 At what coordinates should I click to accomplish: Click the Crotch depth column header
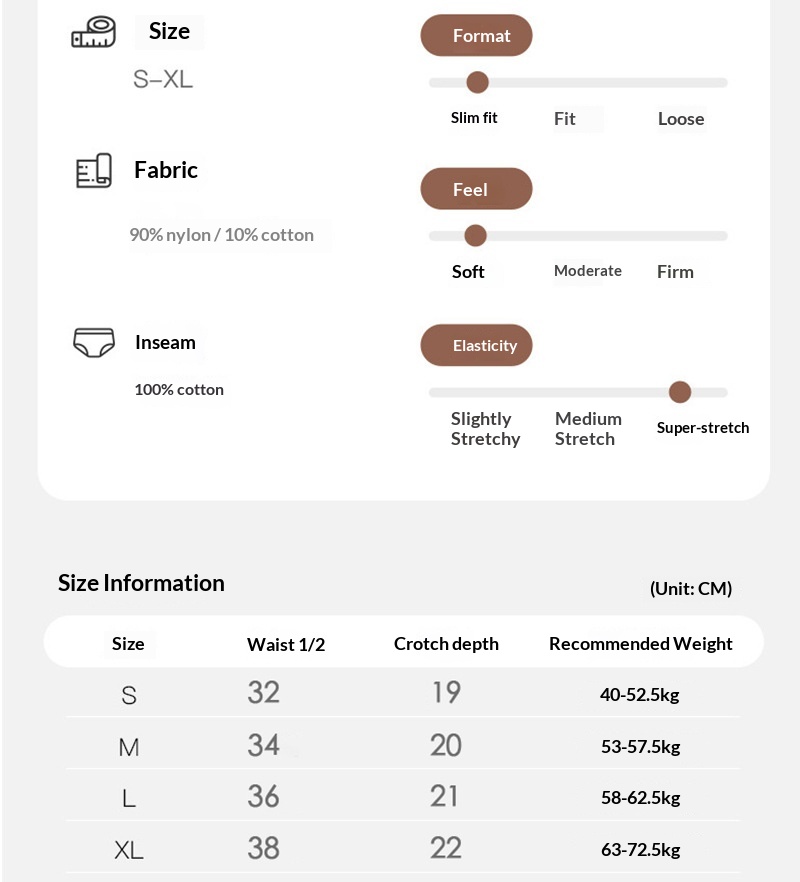[x=446, y=644]
